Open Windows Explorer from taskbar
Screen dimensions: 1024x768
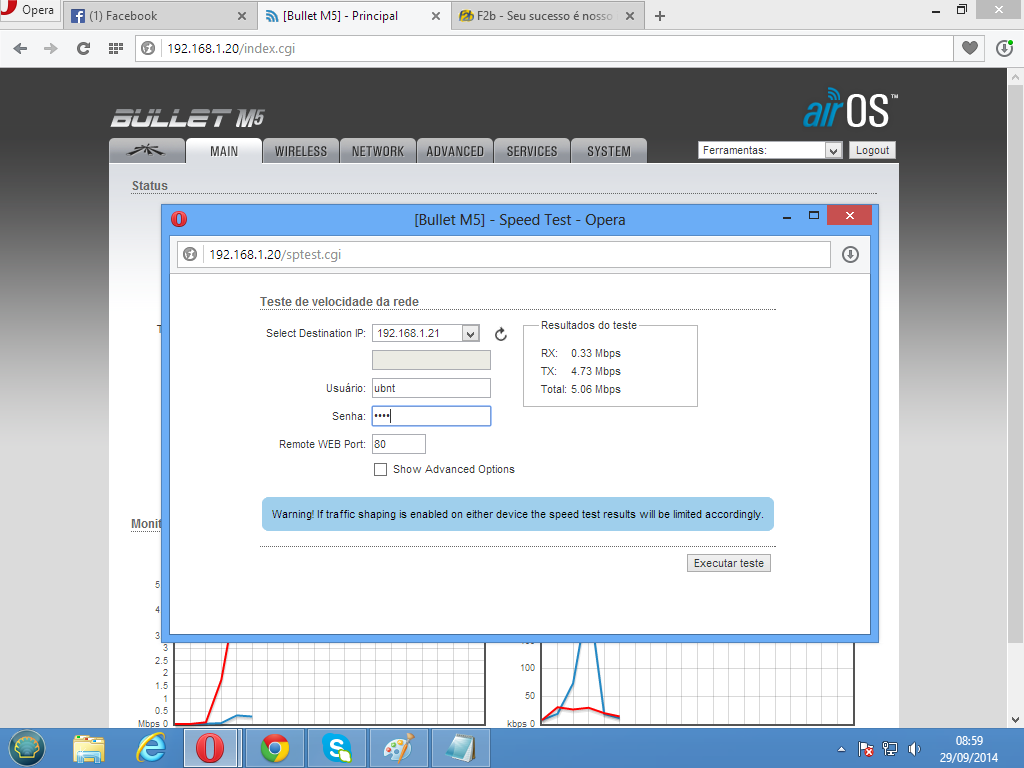click(89, 748)
